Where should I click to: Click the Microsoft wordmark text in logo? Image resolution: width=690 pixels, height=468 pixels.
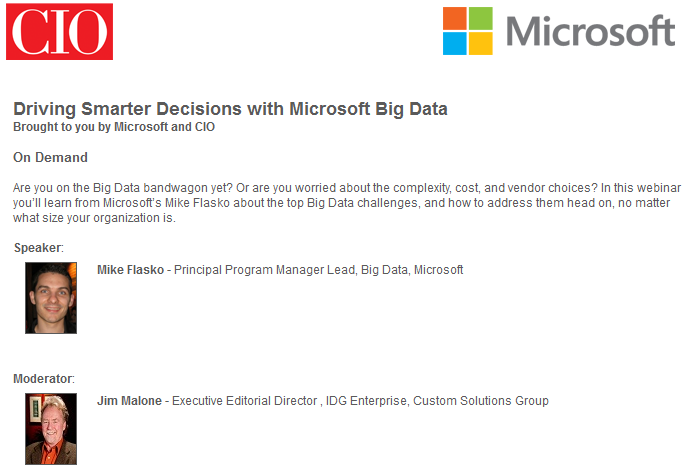coord(591,31)
